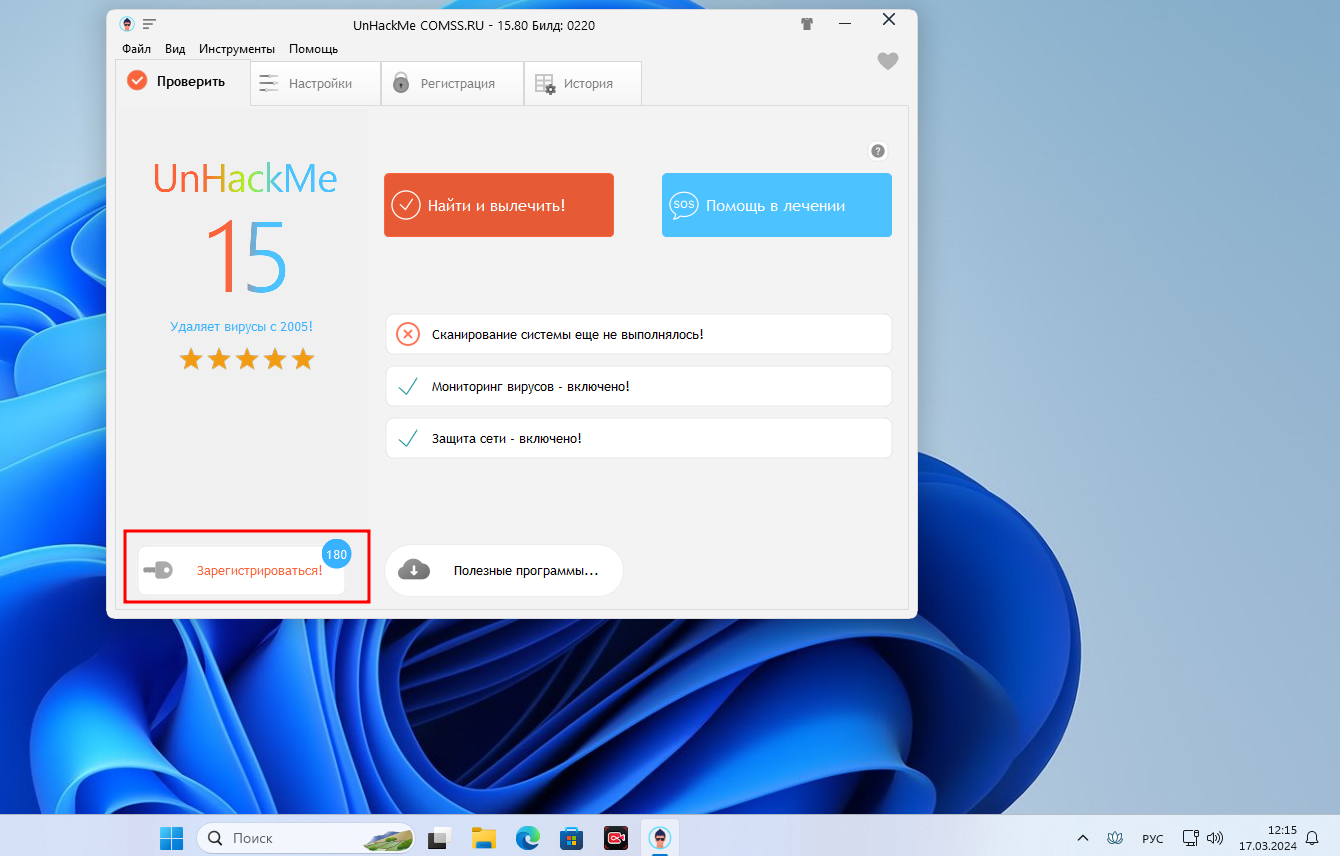Open Microsoft Edge from the taskbar

click(x=527, y=837)
